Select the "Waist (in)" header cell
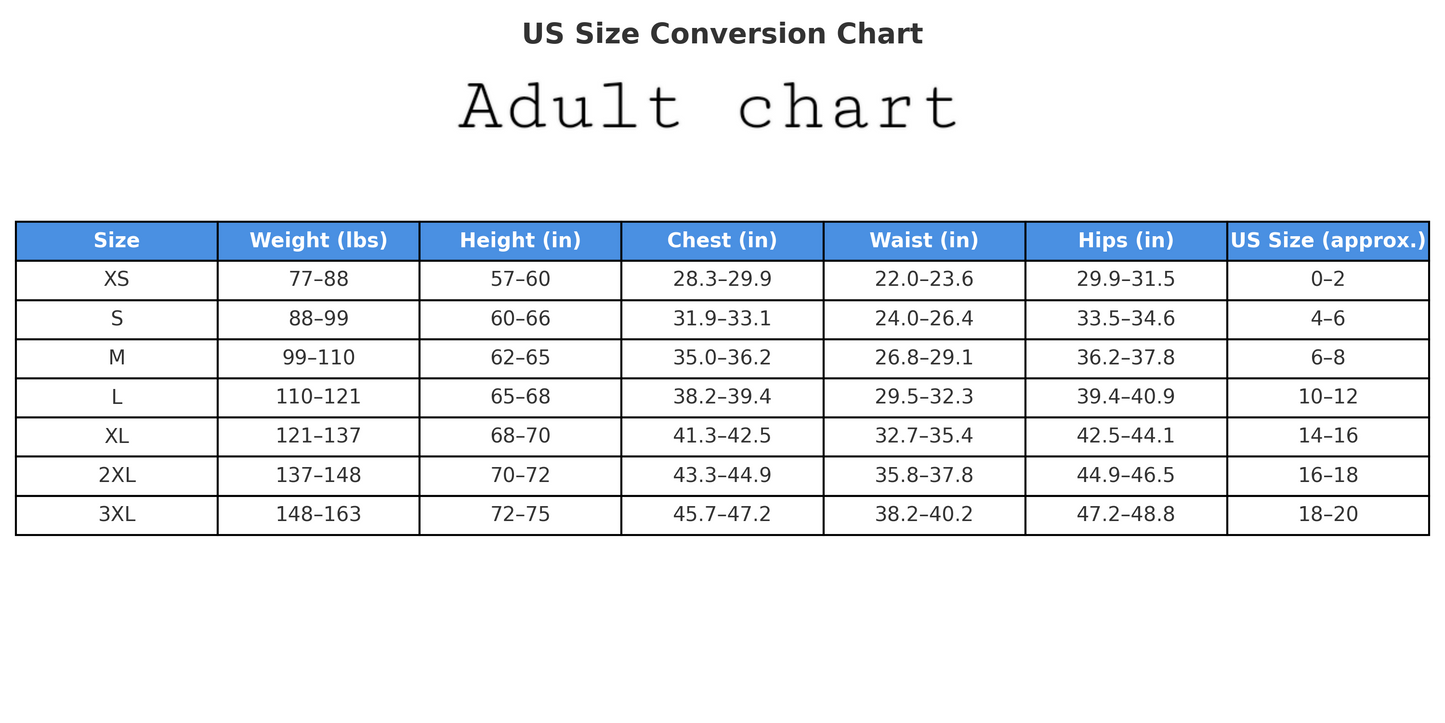Screen dimensions: 1445x723 pyautogui.click(x=924, y=241)
